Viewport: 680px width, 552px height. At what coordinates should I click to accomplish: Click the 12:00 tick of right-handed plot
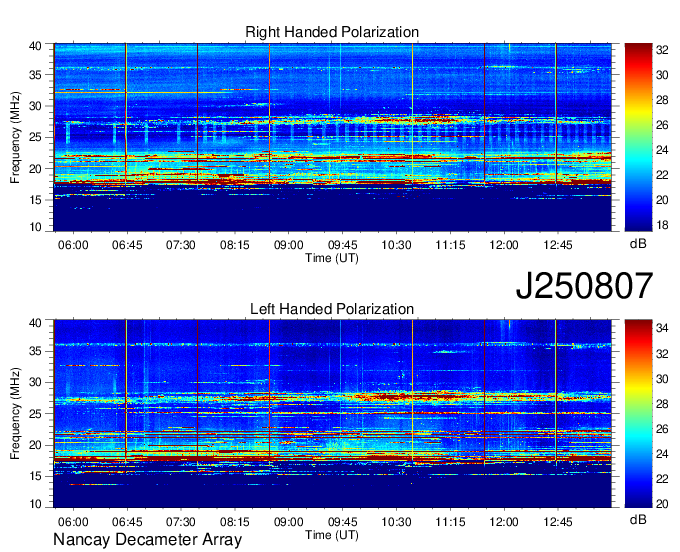[504, 245]
